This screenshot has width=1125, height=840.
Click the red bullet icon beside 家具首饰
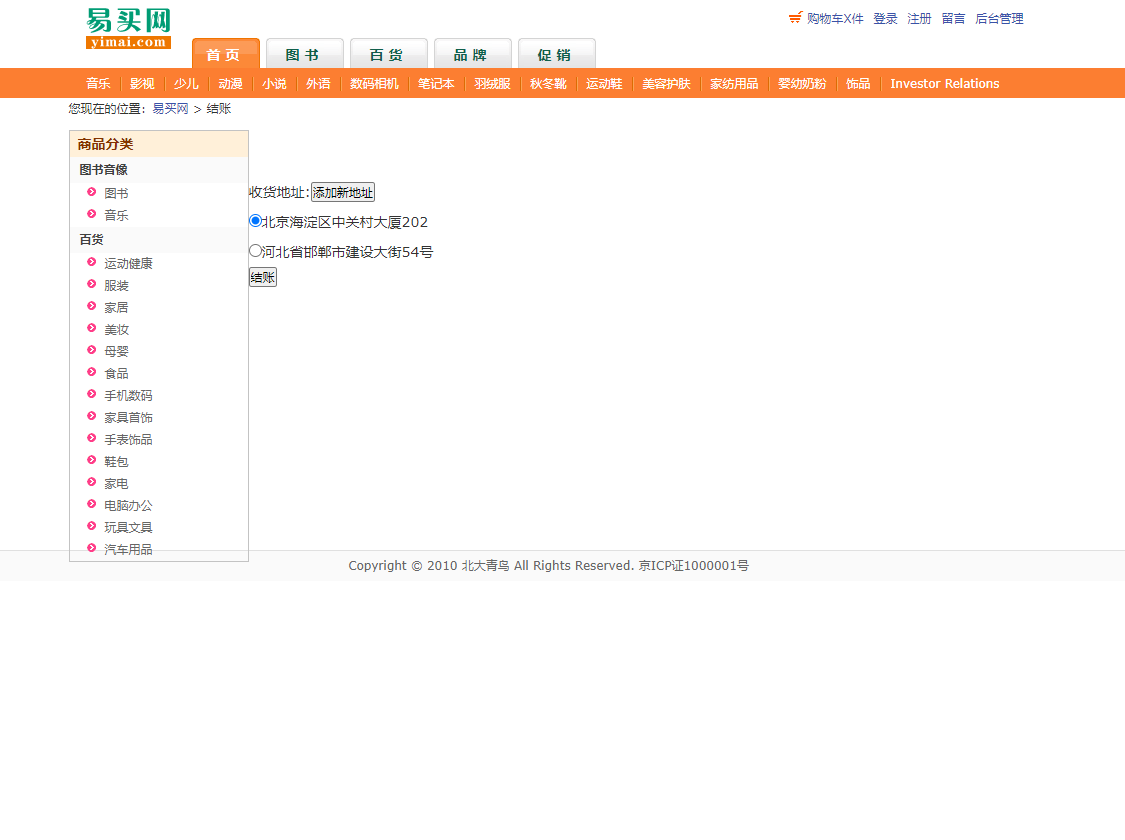91,416
